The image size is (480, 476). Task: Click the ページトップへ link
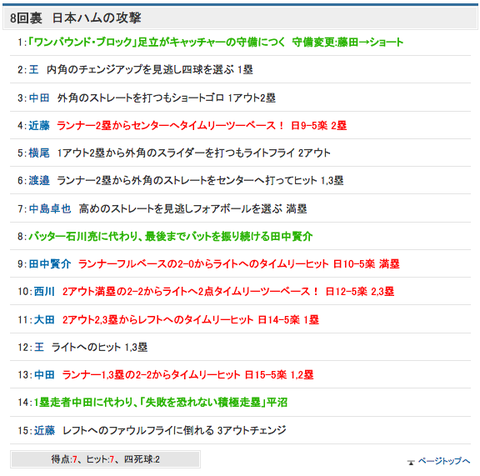[444, 461]
